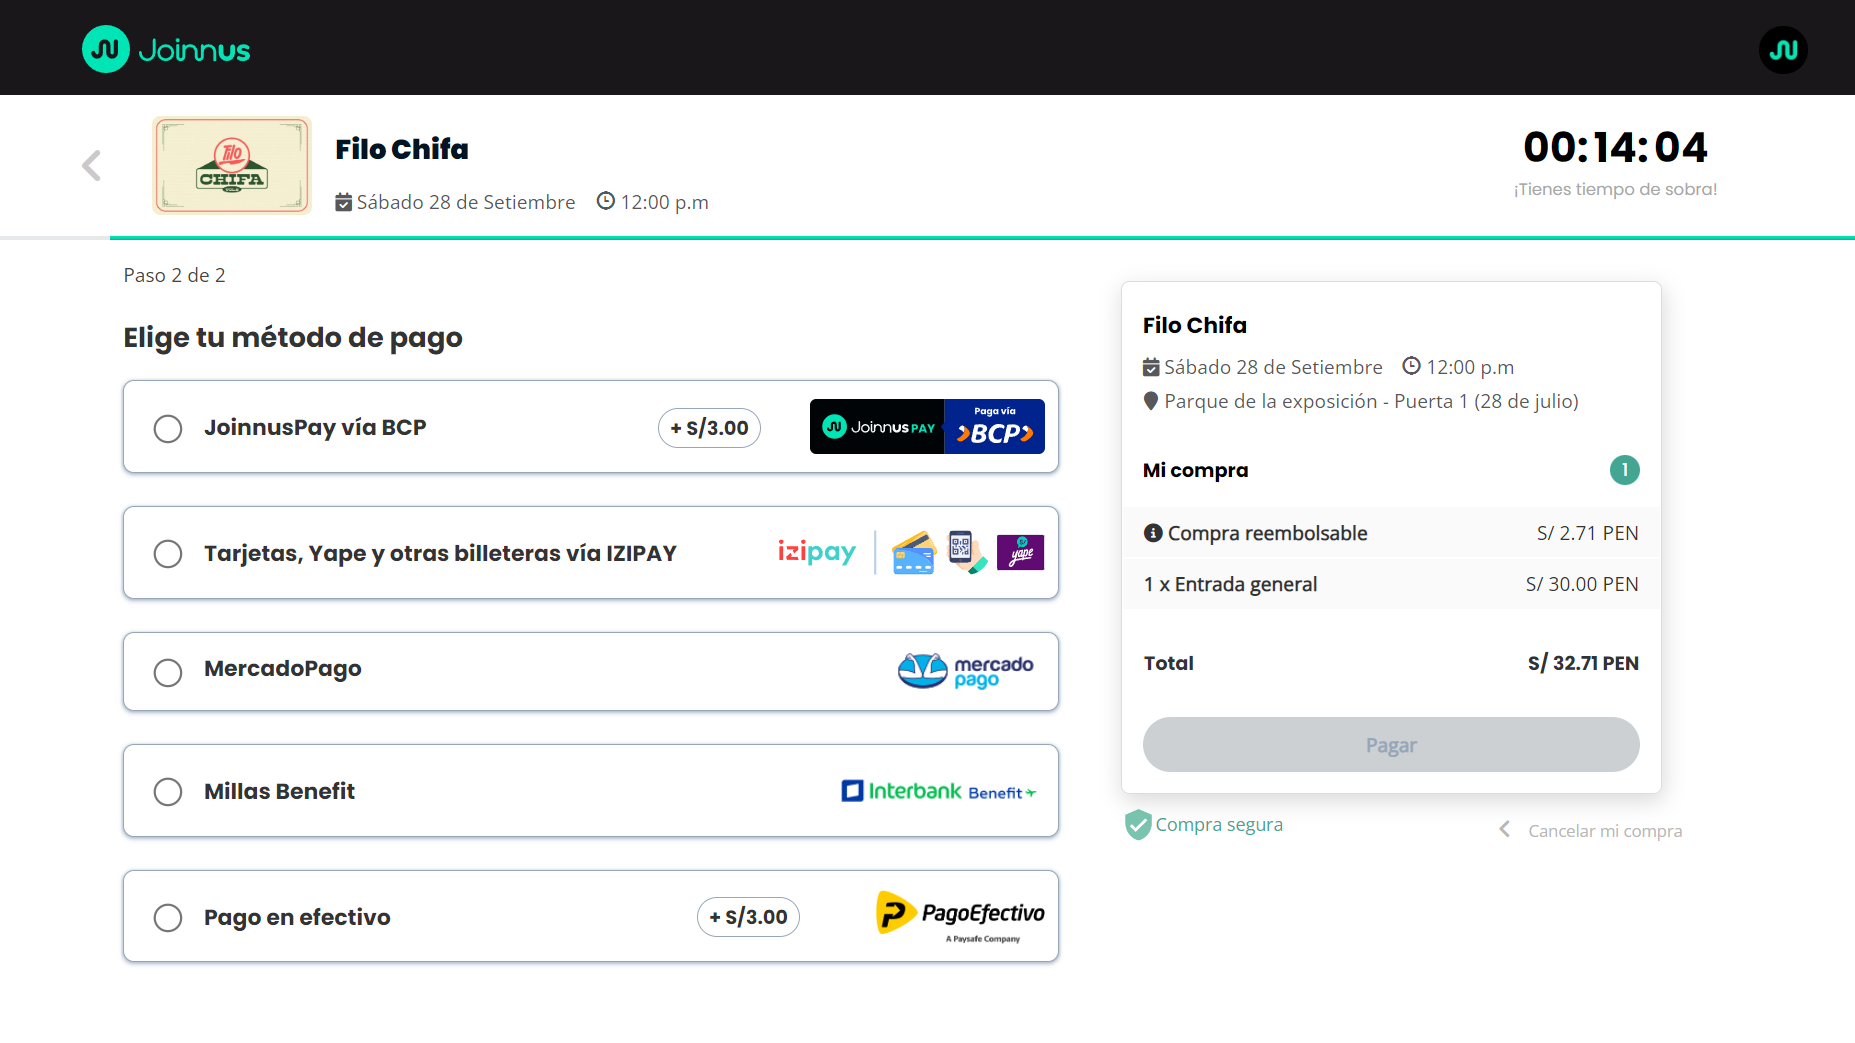The height and width of the screenshot is (1043, 1855).
Task: Open the user profile avatar icon
Action: click(1782, 49)
